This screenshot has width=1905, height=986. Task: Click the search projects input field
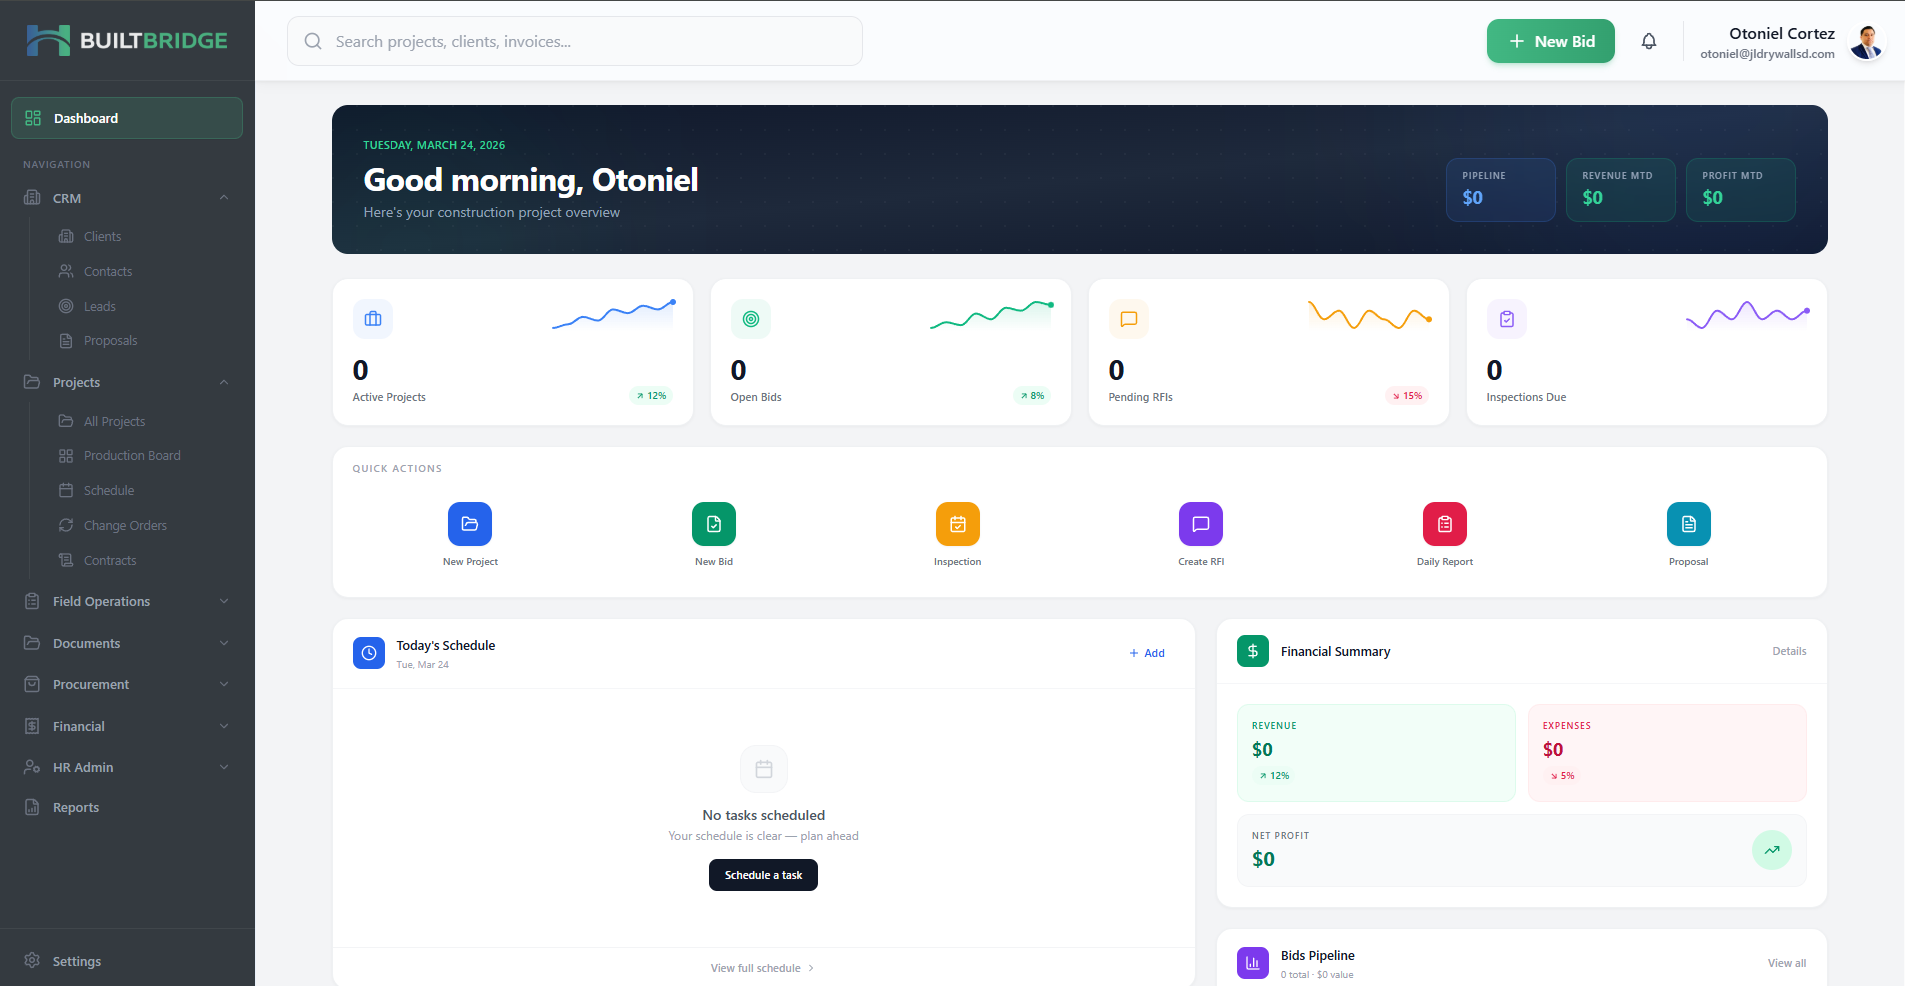coord(575,41)
